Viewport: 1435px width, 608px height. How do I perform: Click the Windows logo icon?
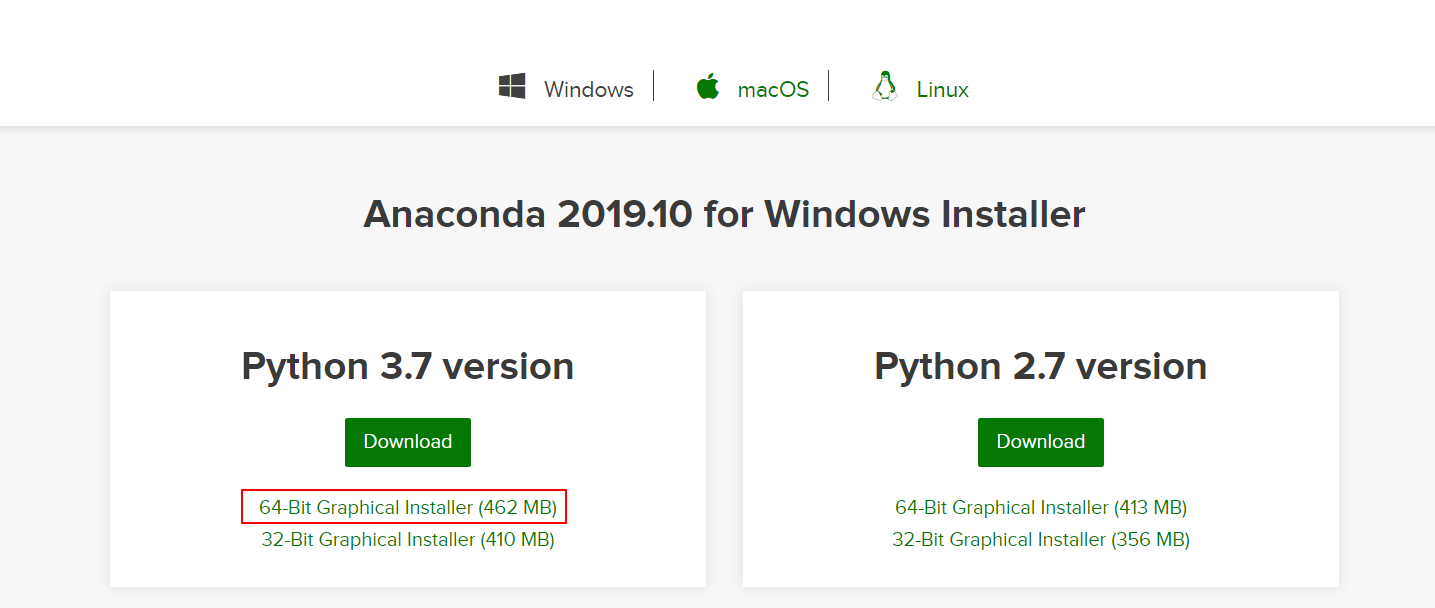(x=512, y=87)
